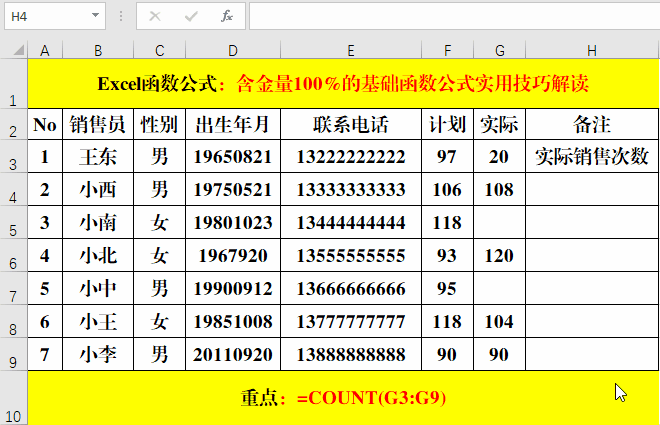The height and width of the screenshot is (425, 660).
Task: Click cell with '实际销售次数'
Action: pos(592,156)
